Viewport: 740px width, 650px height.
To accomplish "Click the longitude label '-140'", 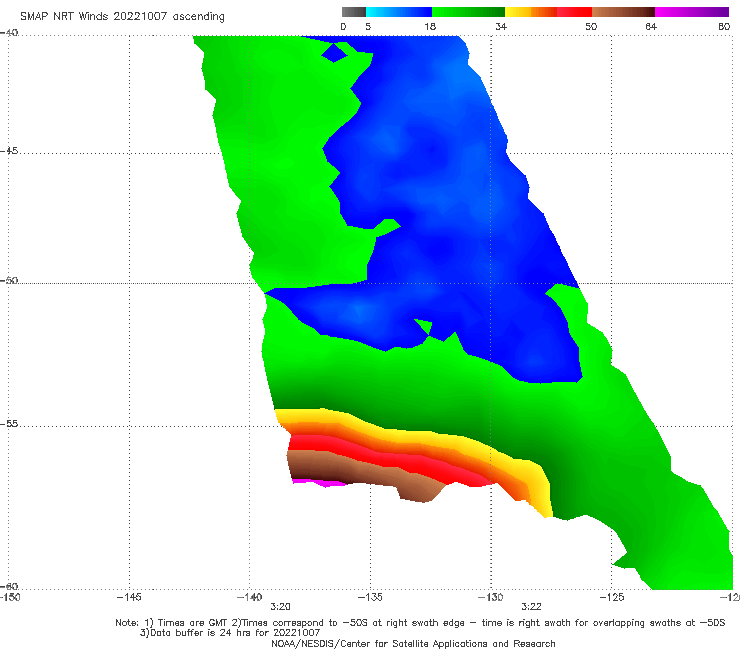I will pyautogui.click(x=250, y=597).
